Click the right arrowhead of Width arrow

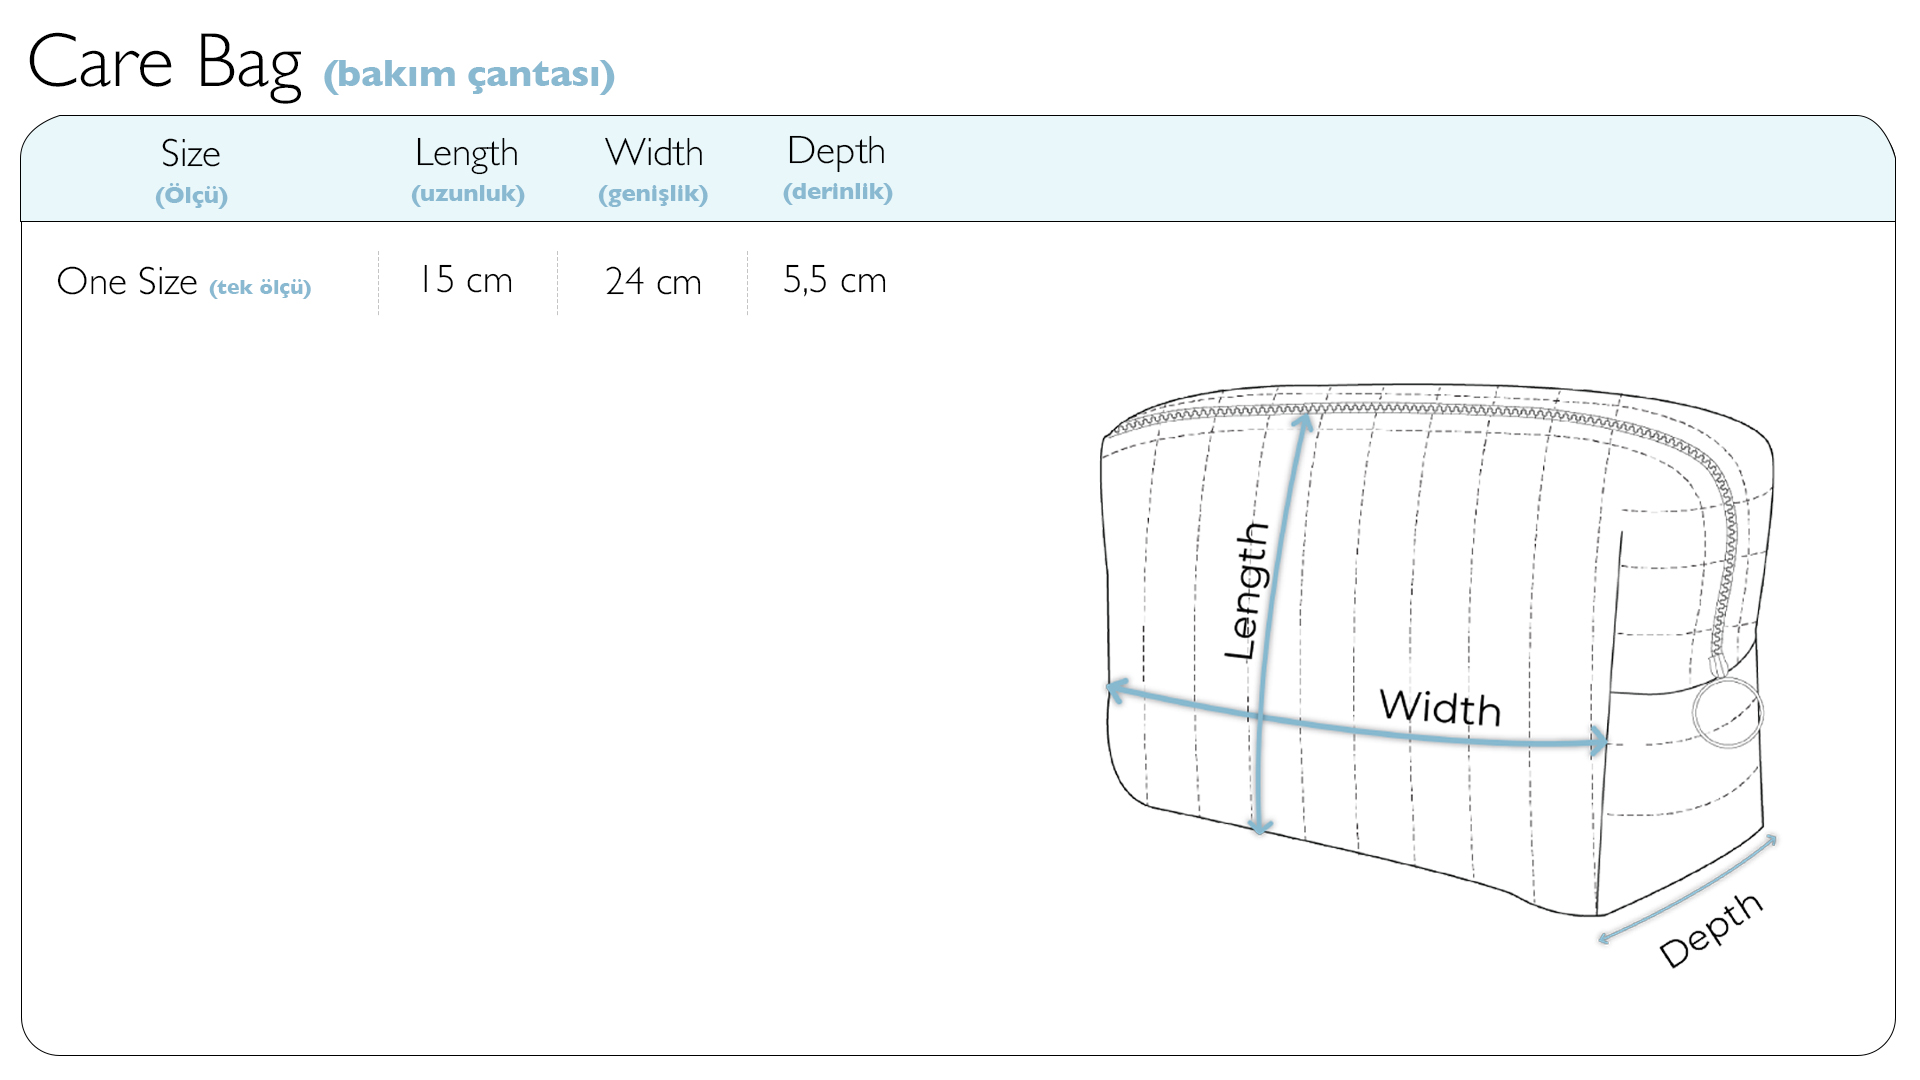pyautogui.click(x=1598, y=741)
